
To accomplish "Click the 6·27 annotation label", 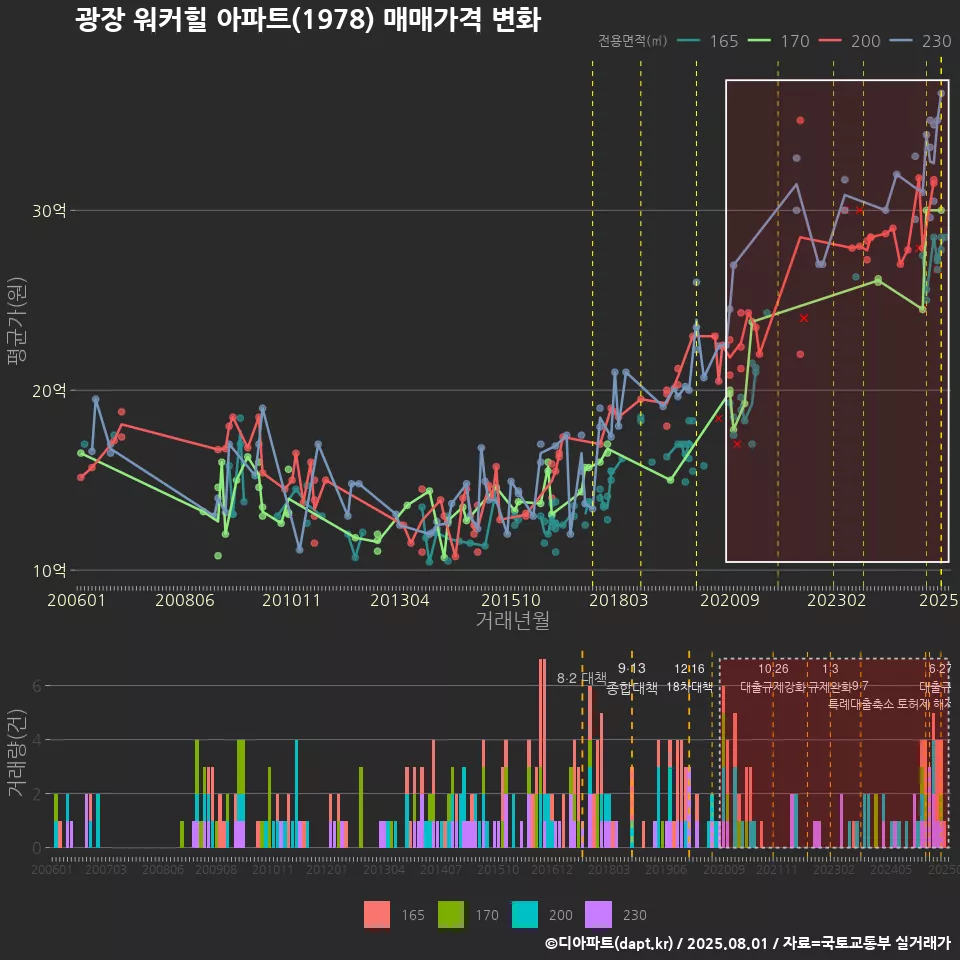I will (940, 669).
